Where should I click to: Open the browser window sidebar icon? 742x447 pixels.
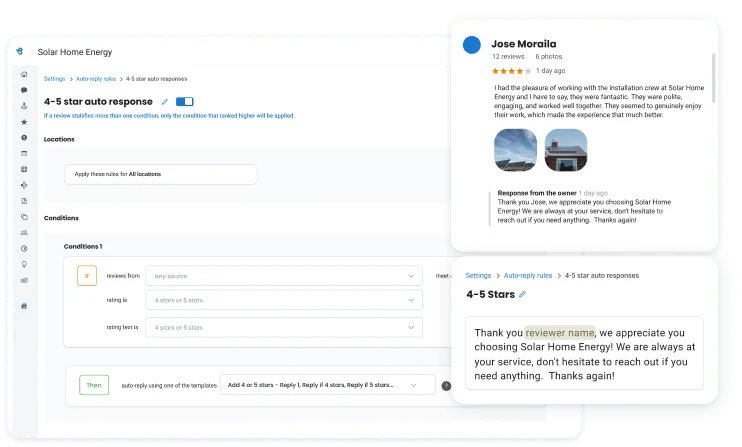coord(24,153)
